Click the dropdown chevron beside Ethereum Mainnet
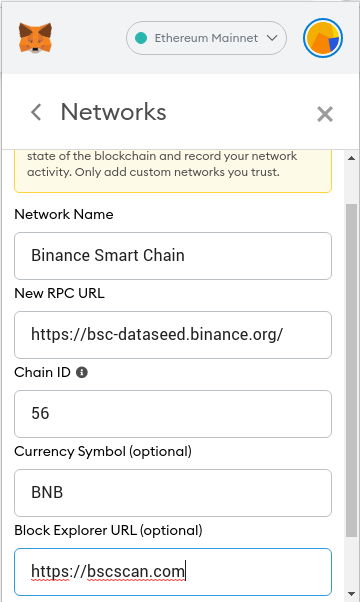Image resolution: width=360 pixels, height=602 pixels. [x=272, y=38]
